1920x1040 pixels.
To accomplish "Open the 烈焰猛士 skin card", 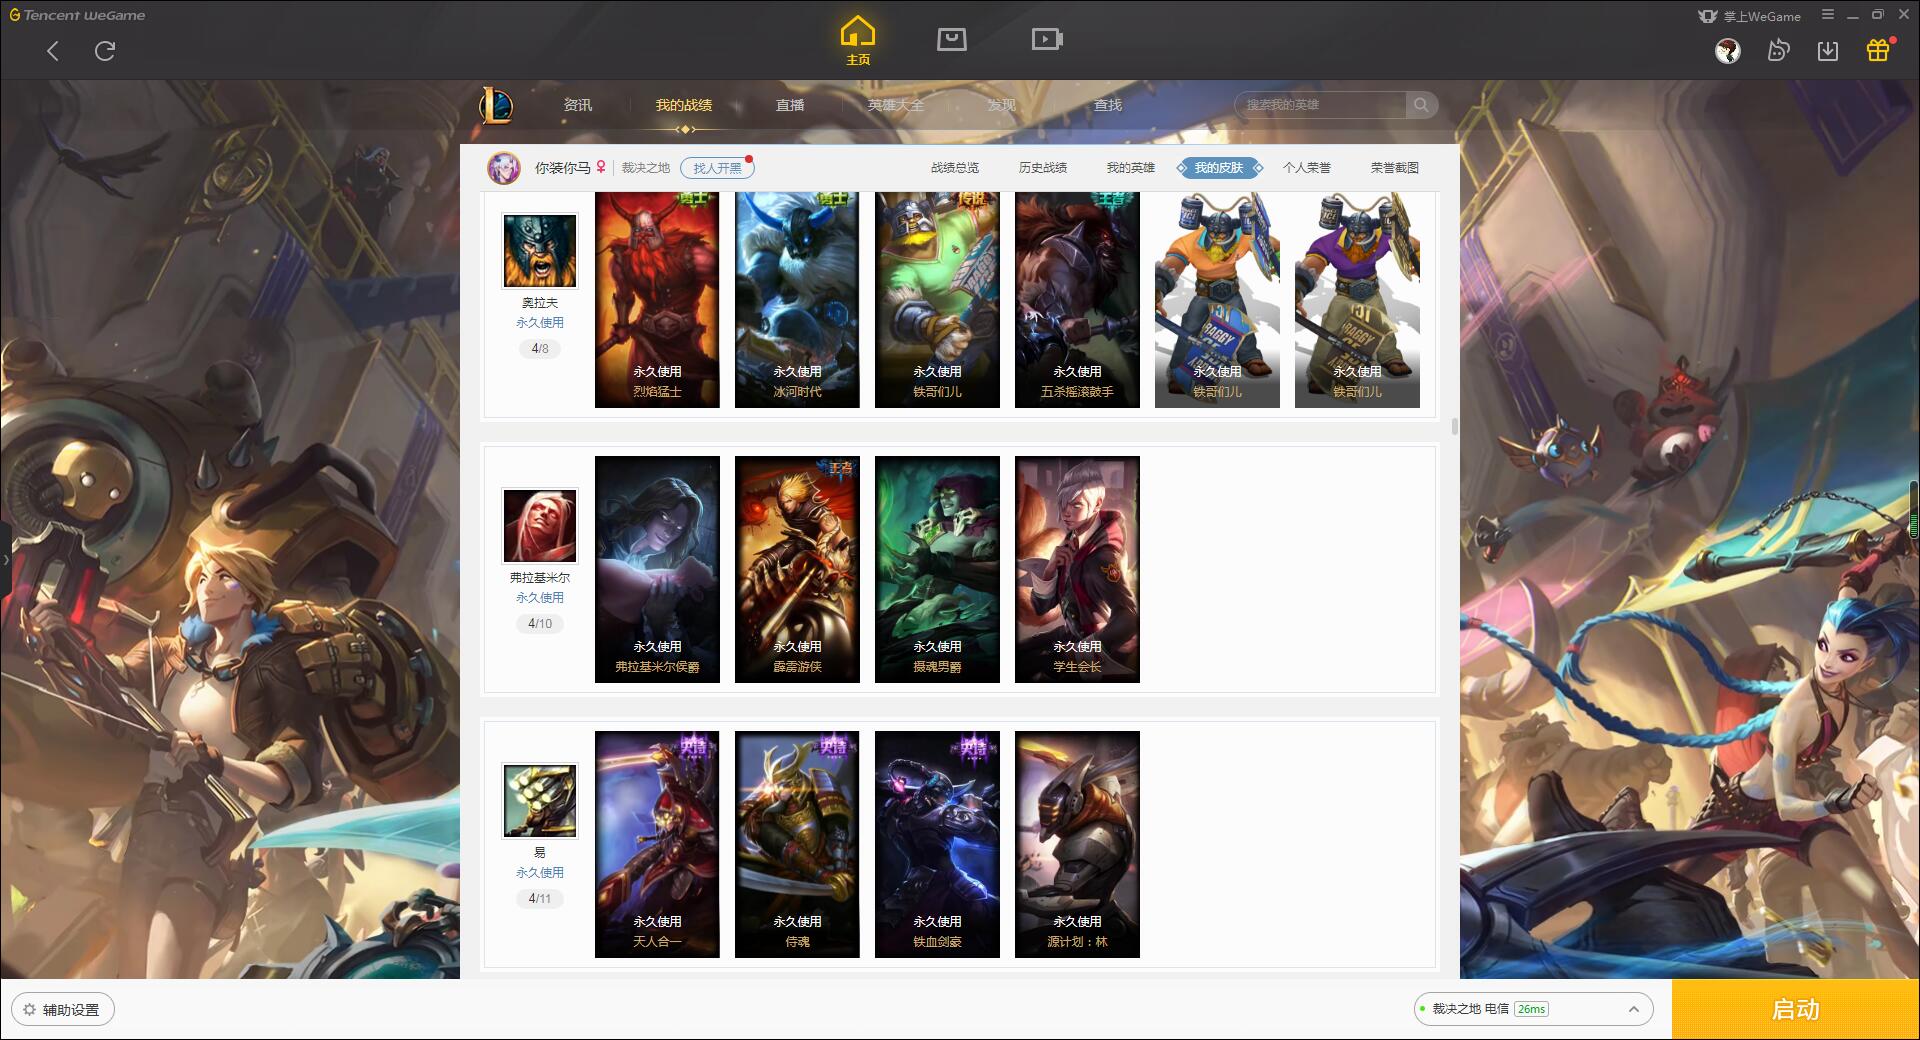I will (657, 299).
